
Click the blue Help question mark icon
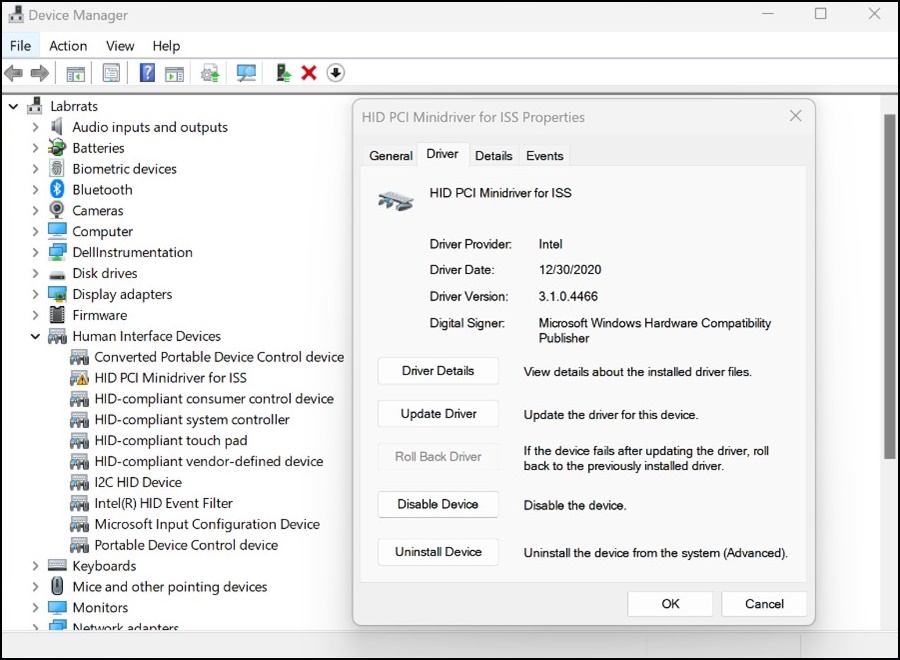pos(148,73)
